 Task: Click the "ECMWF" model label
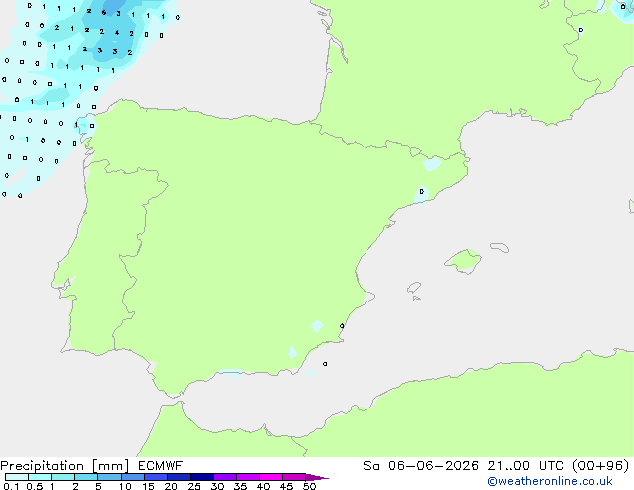click(160, 466)
